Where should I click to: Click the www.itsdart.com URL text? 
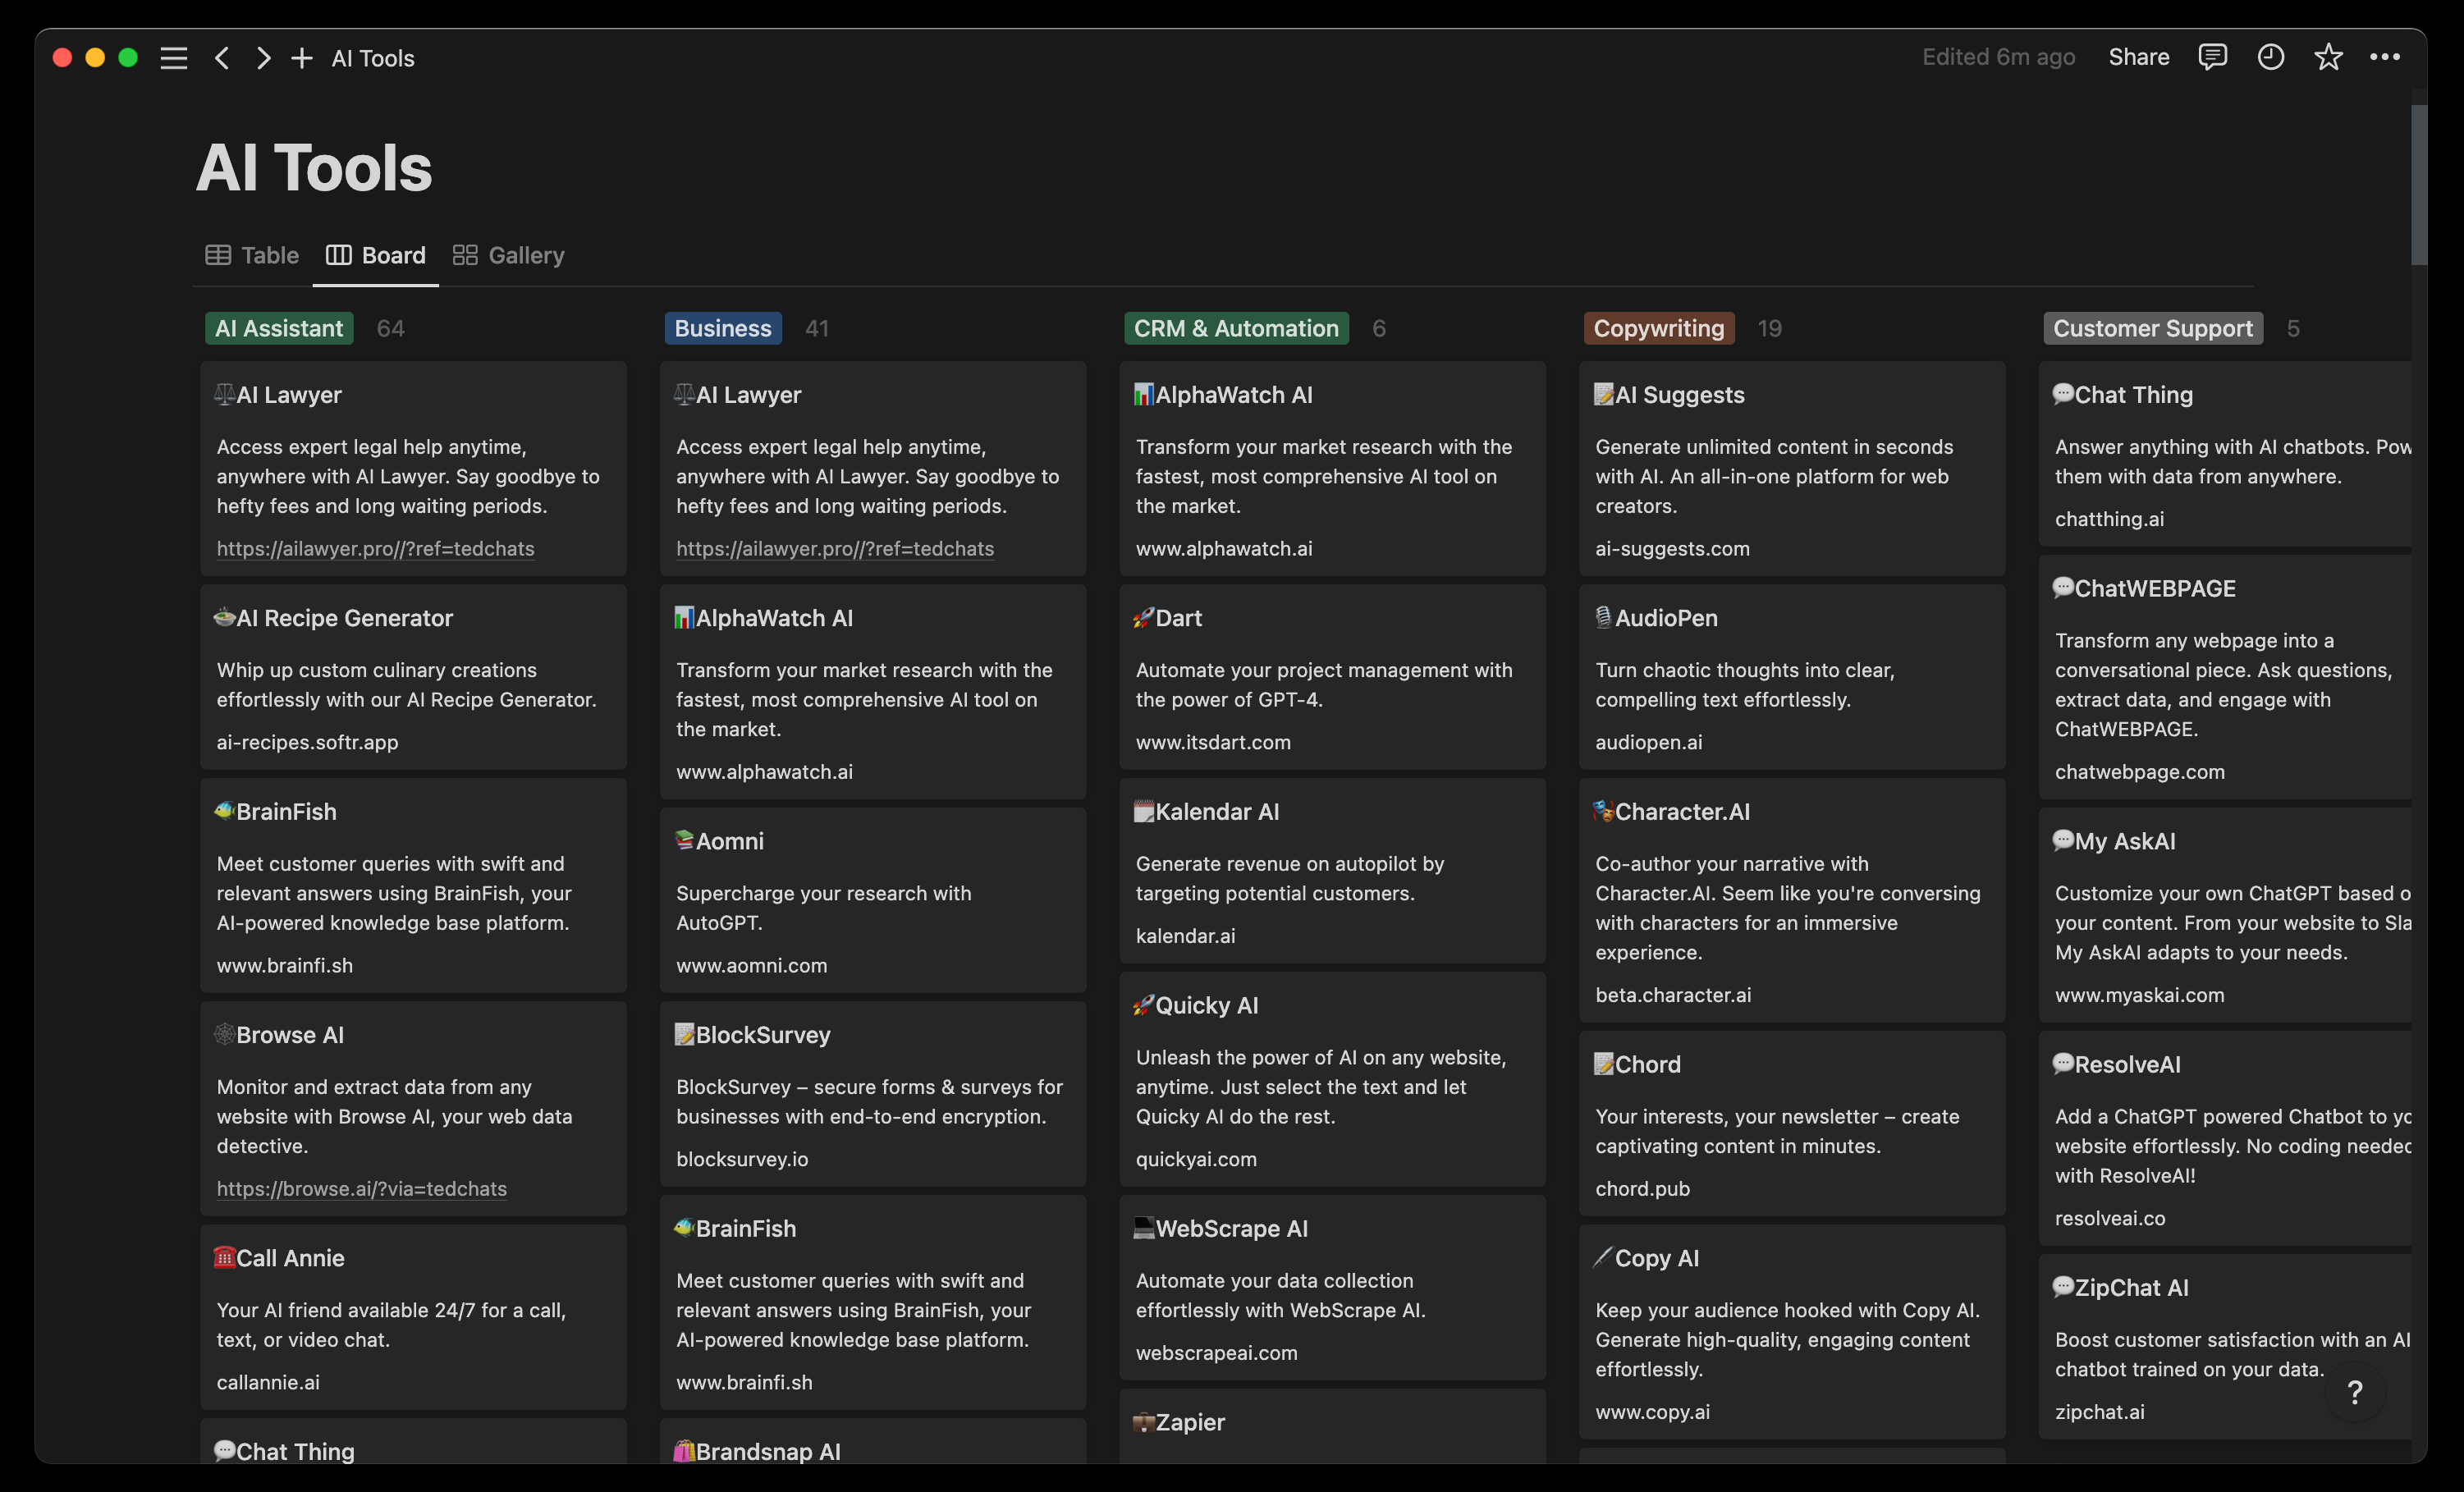click(1213, 742)
